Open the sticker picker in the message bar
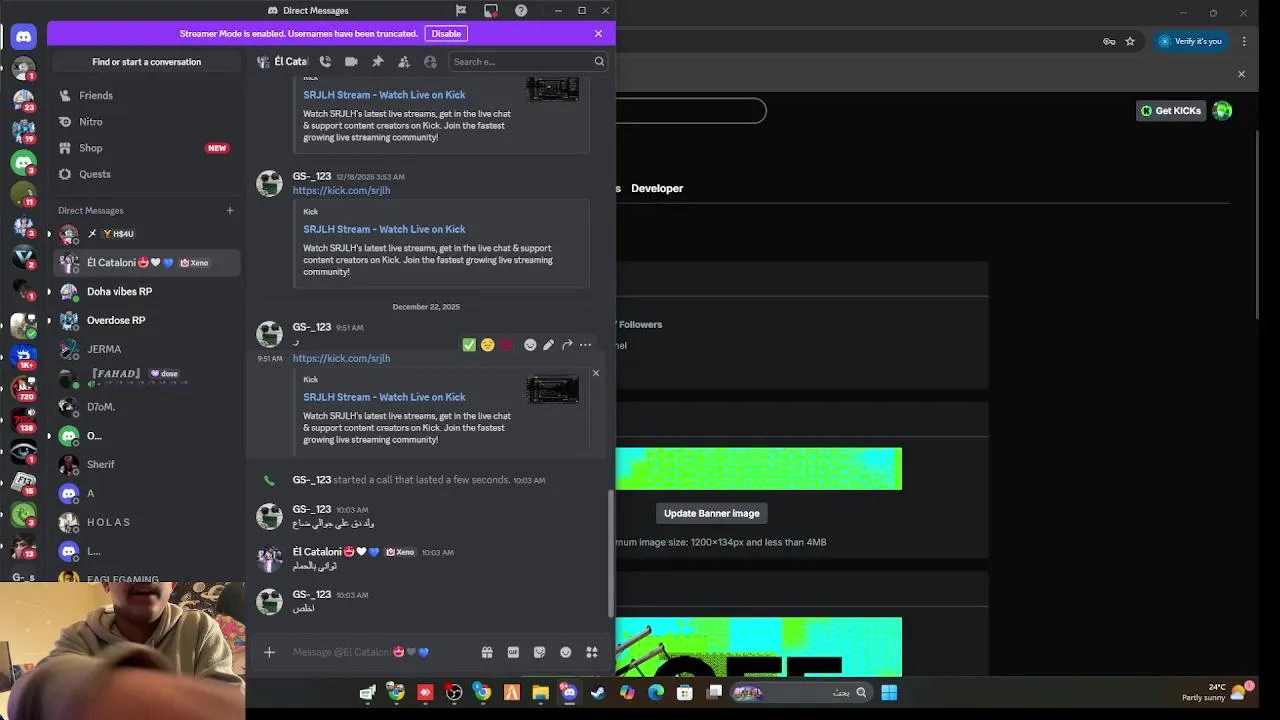1280x720 pixels. (x=540, y=652)
